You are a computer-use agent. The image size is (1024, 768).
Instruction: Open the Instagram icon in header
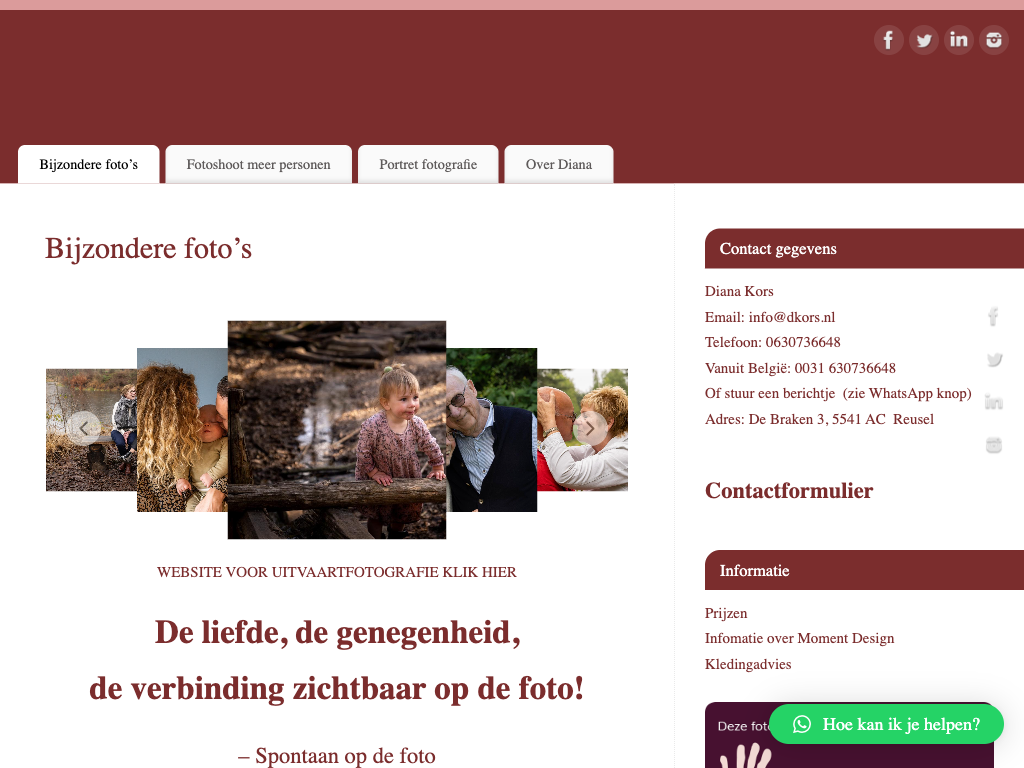point(994,40)
